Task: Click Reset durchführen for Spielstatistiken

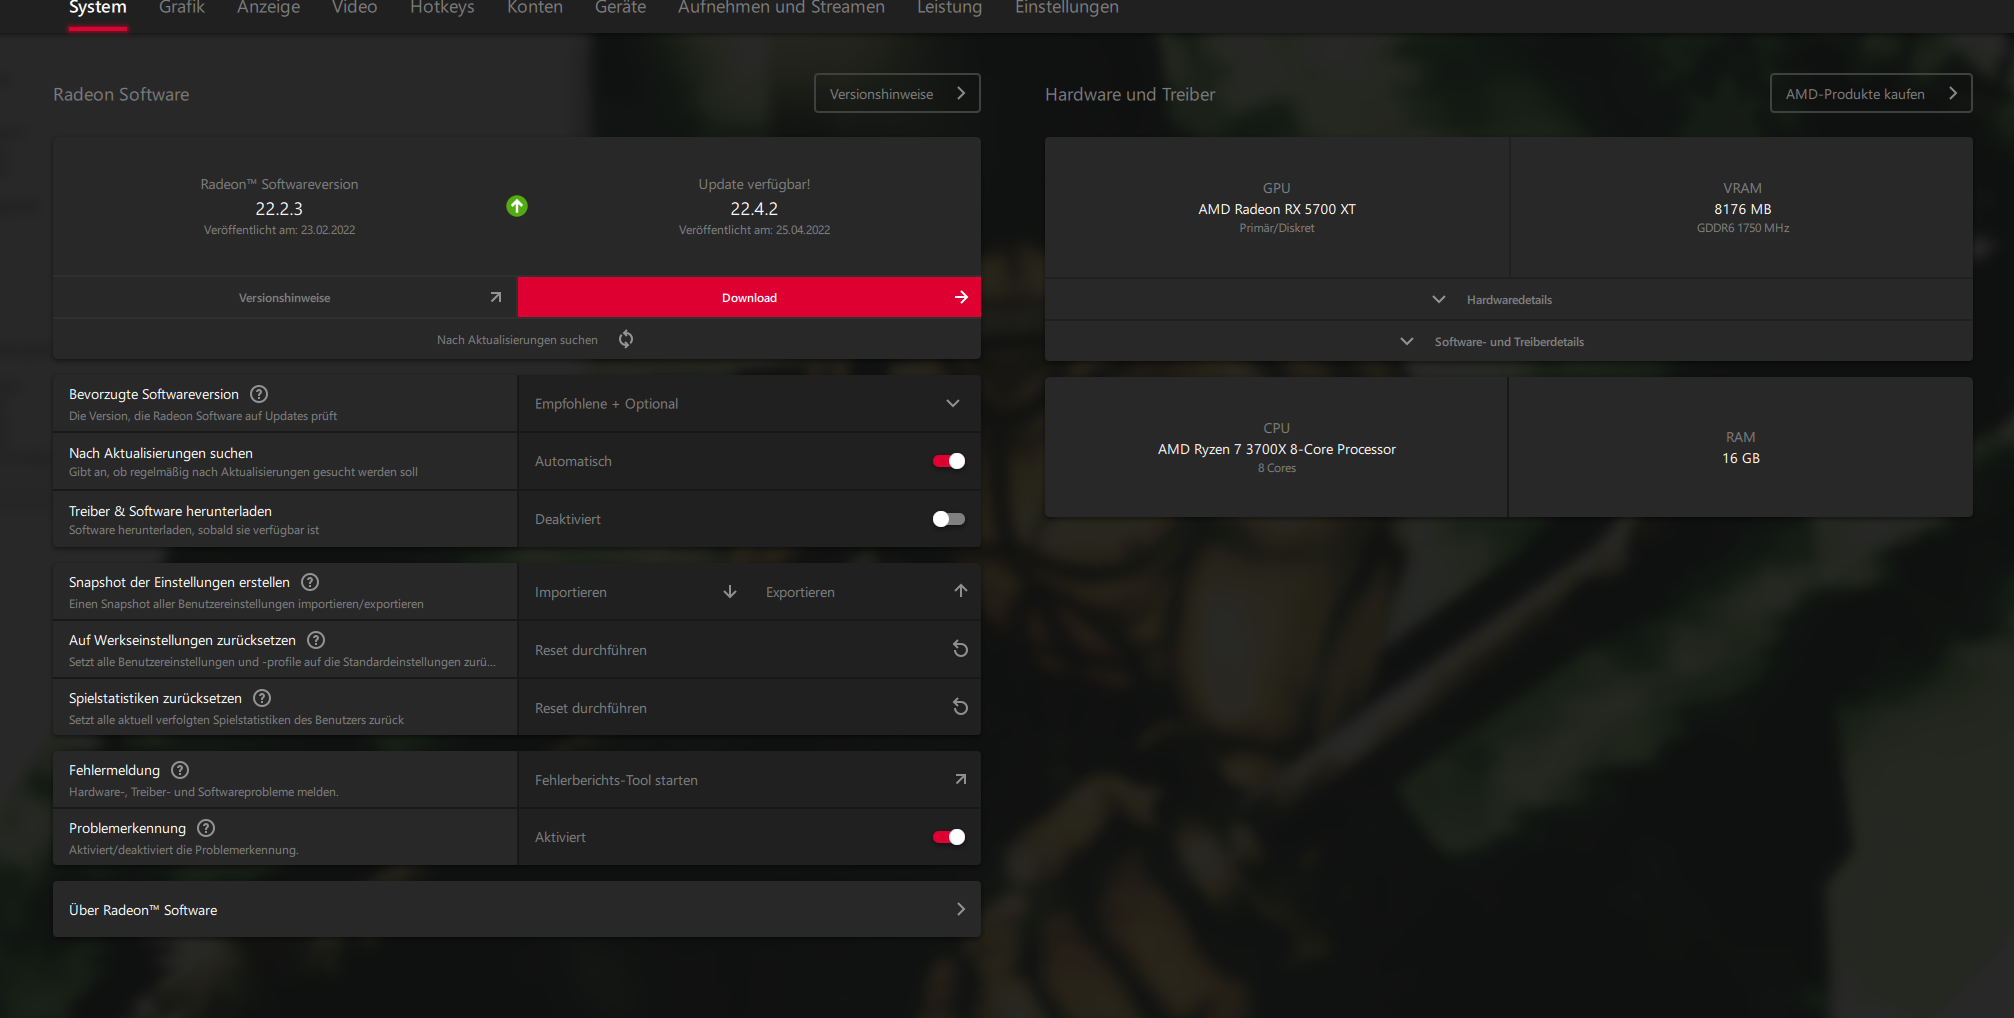Action: coord(749,708)
